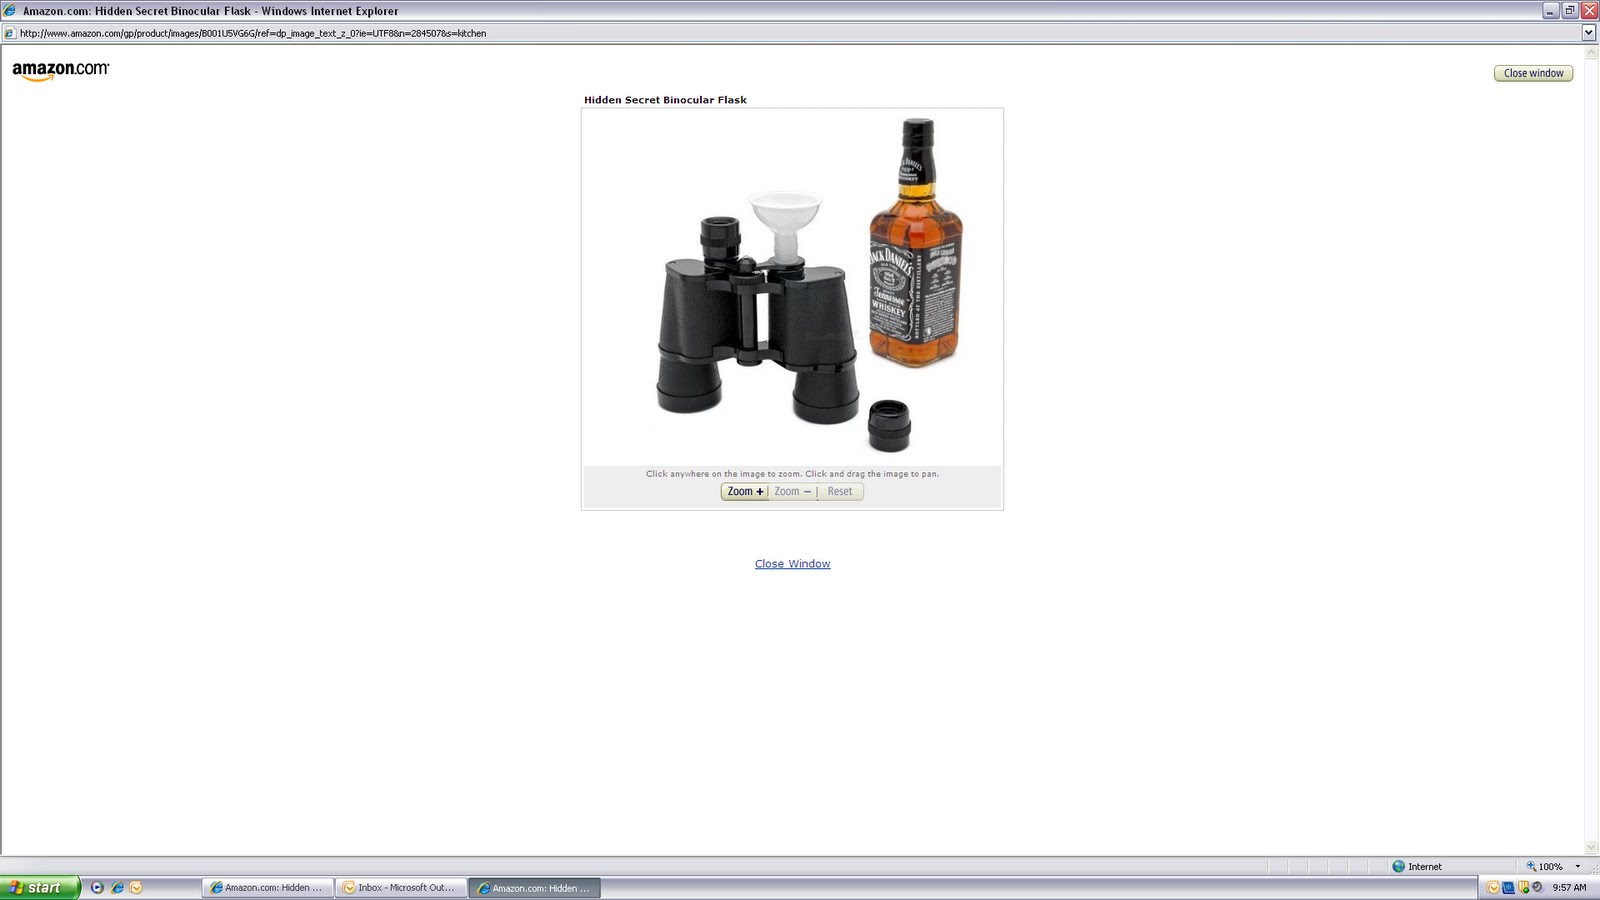Open the zoom level dropdown arrow beside 100%
The image size is (1600, 900).
(x=1578, y=867)
